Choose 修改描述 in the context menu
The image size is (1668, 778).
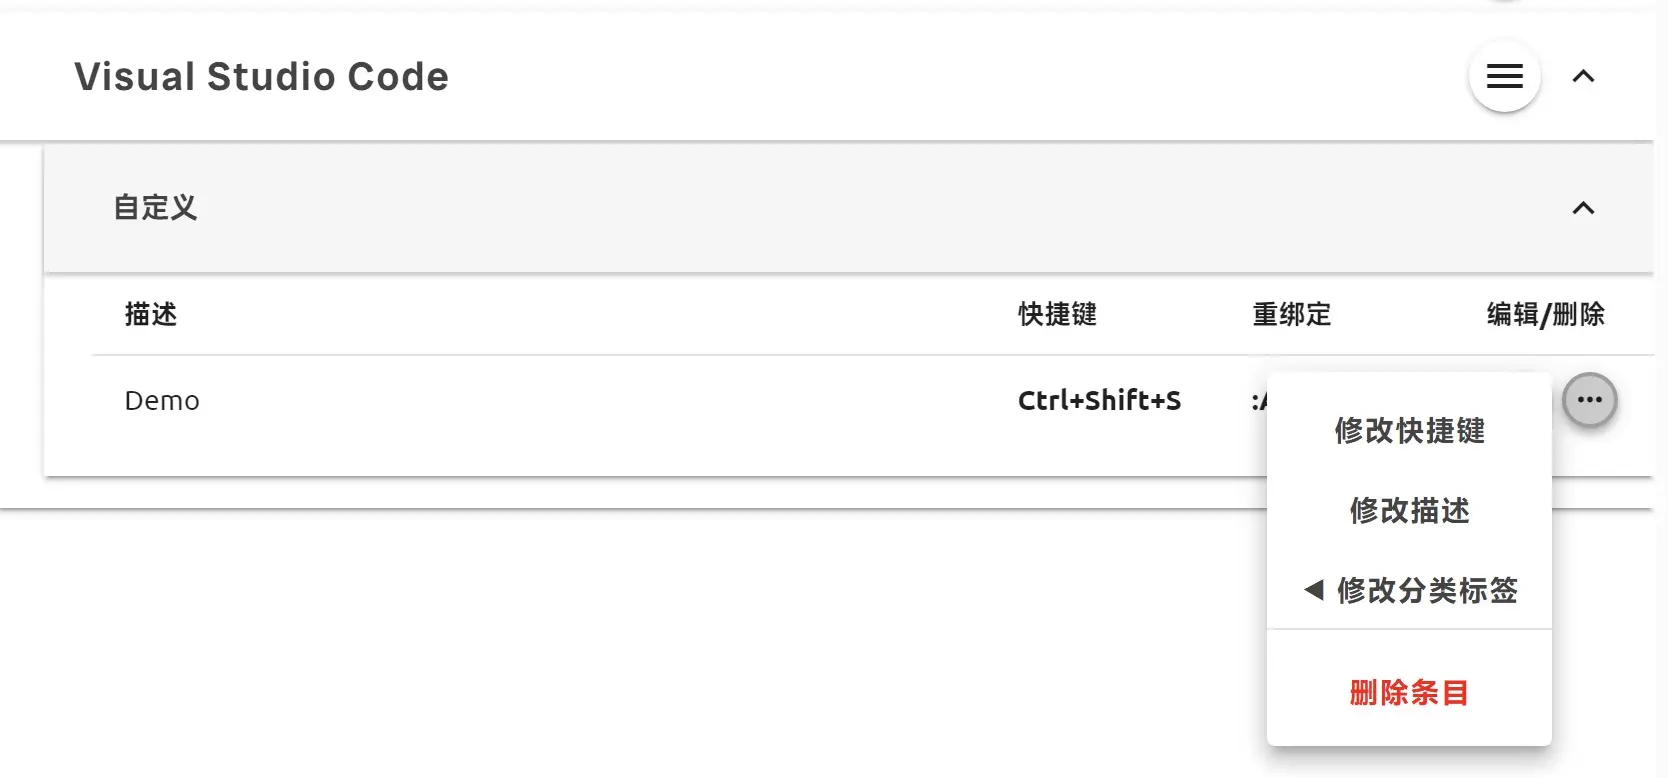tap(1409, 511)
